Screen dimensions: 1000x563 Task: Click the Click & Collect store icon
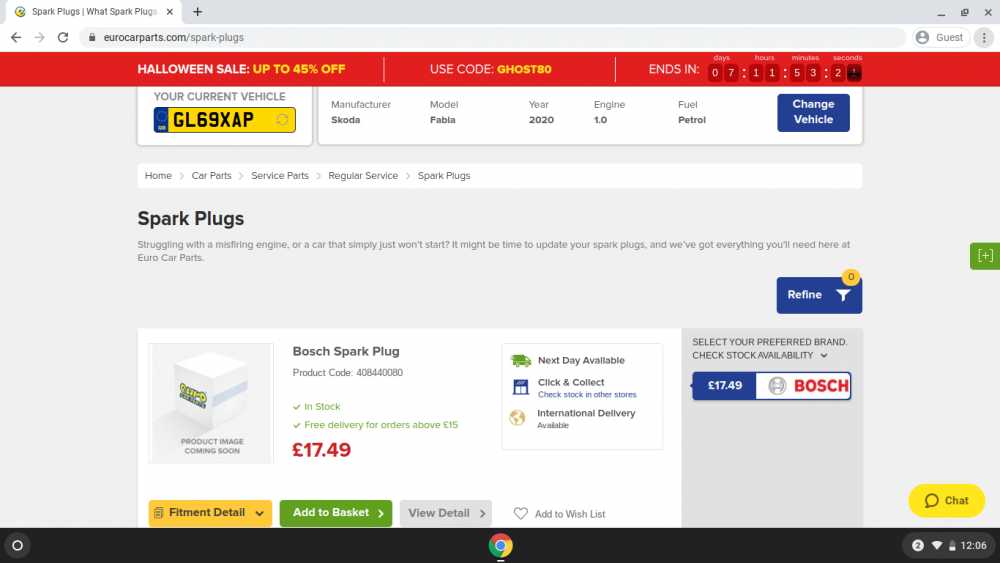point(520,387)
